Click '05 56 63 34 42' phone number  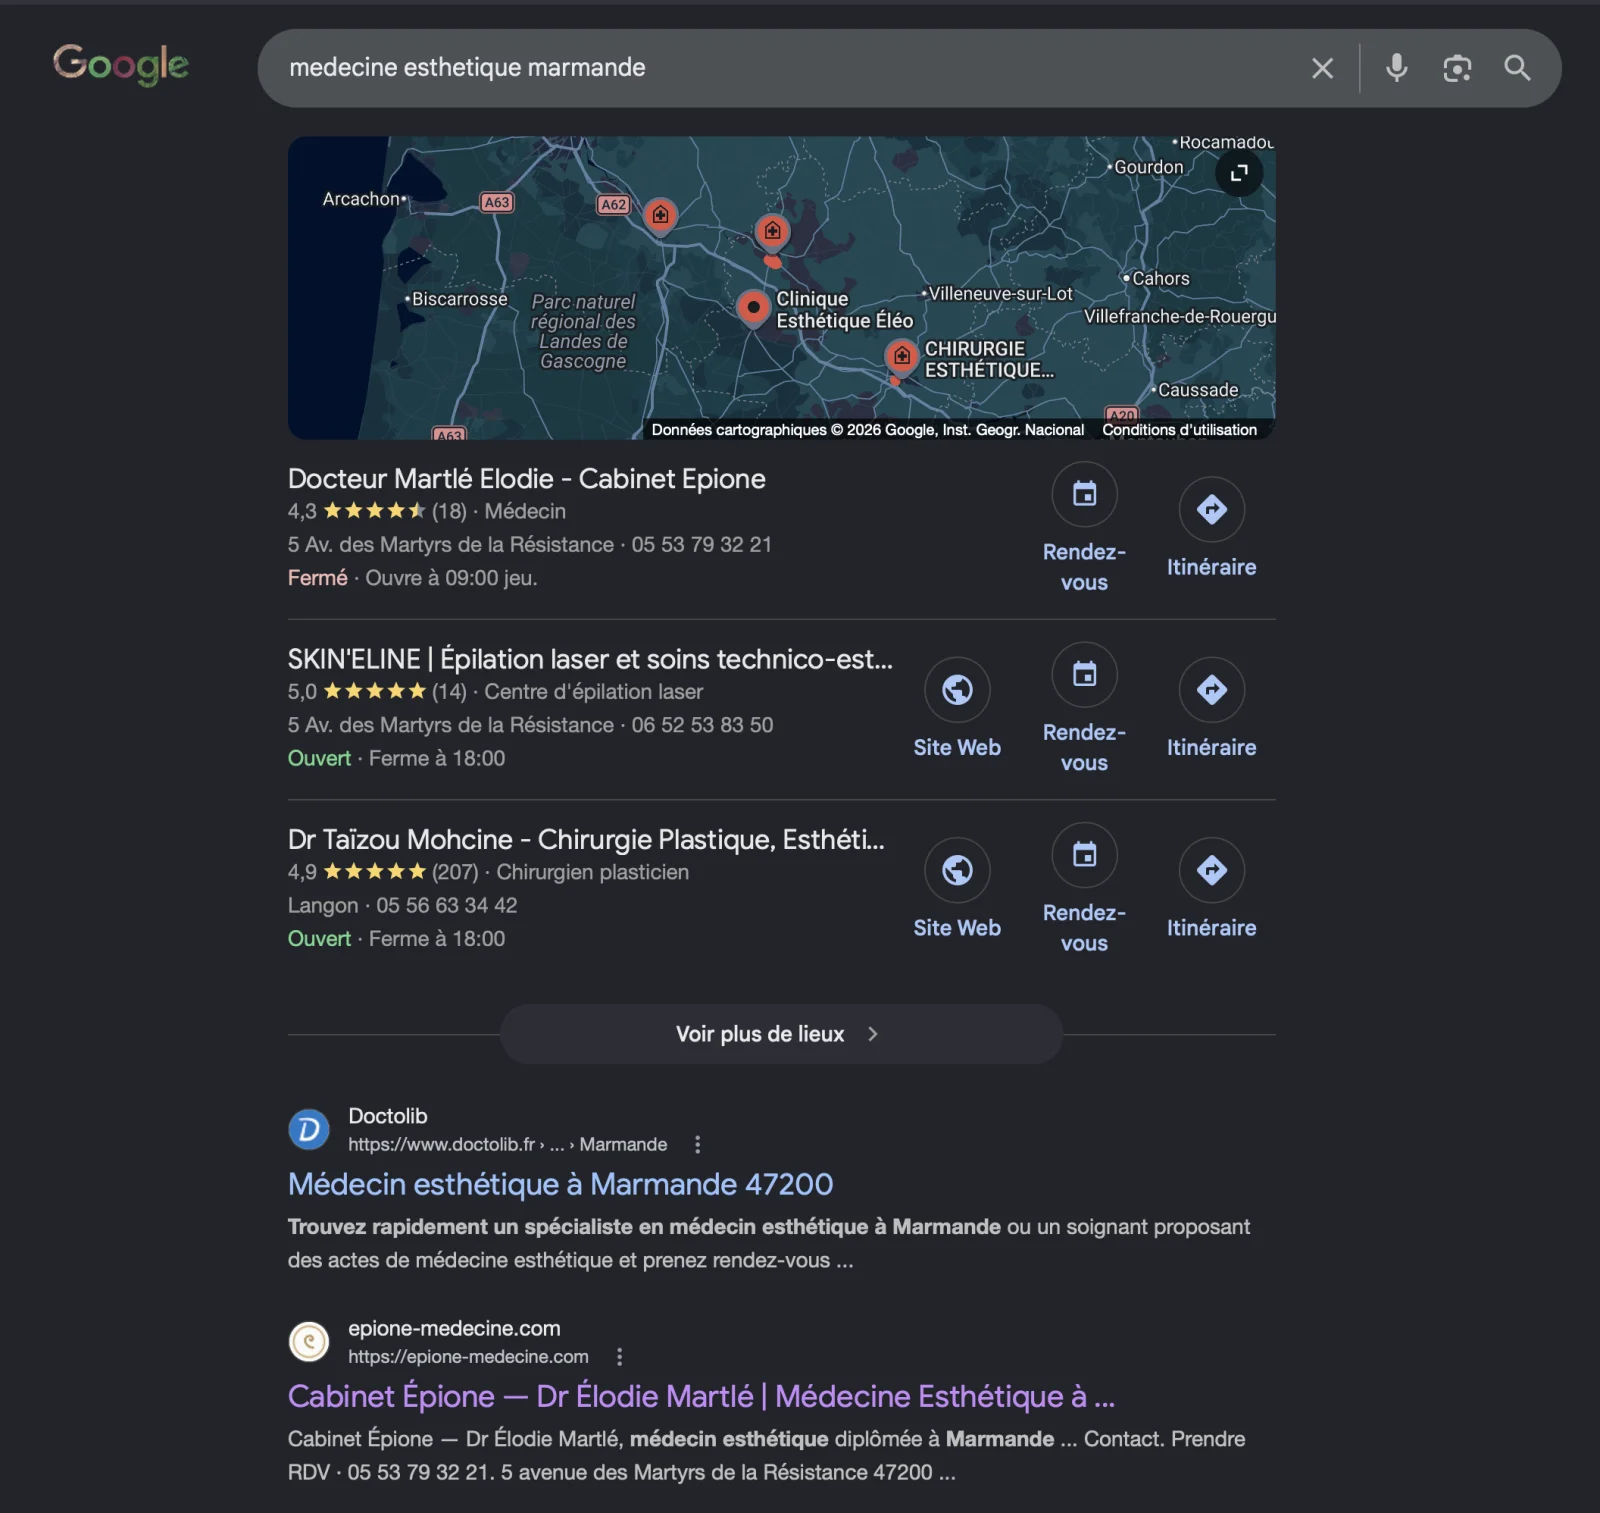pos(446,905)
